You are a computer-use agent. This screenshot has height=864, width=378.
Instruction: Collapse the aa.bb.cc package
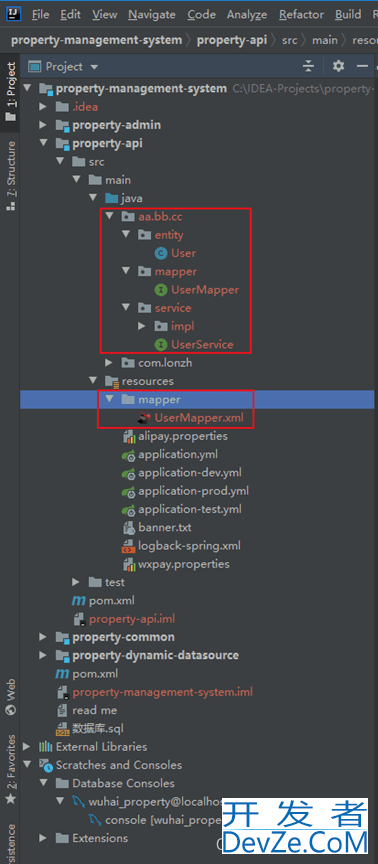click(109, 217)
